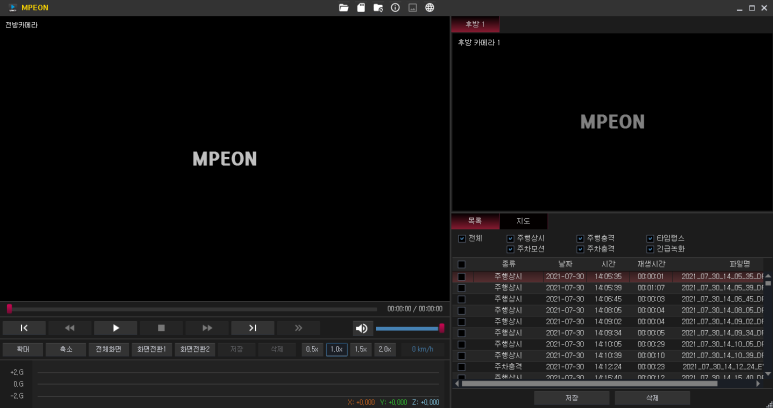Click the 확대 zoom in button
This screenshot has width=773, height=408.
[x=23, y=349]
